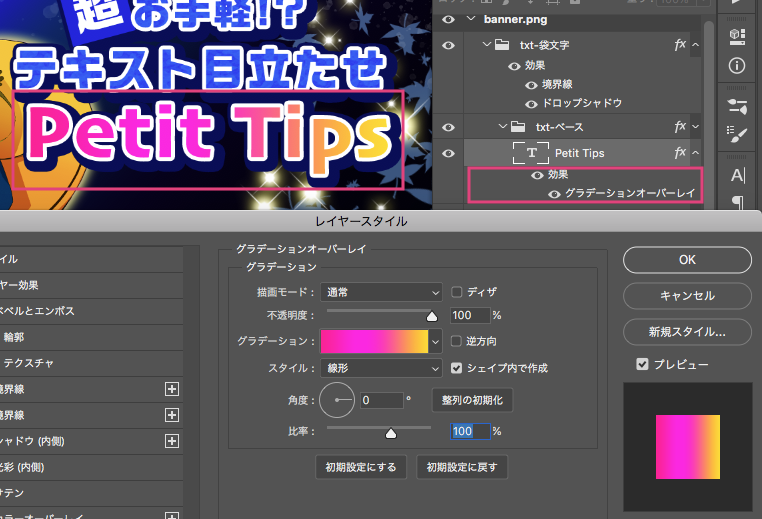Open the Info panel icon

(x=737, y=66)
